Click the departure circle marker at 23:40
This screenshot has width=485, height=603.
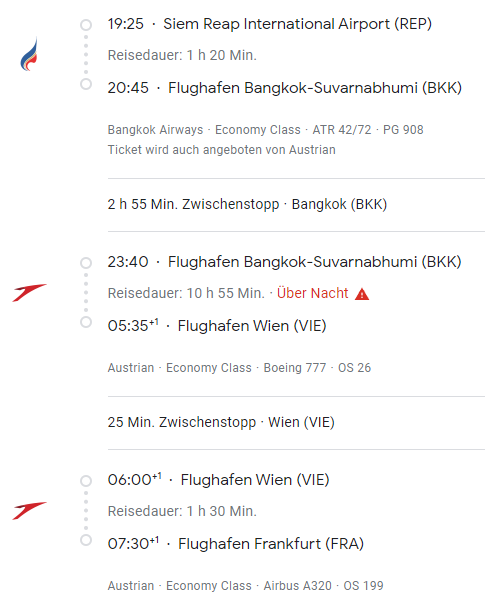coord(86,263)
